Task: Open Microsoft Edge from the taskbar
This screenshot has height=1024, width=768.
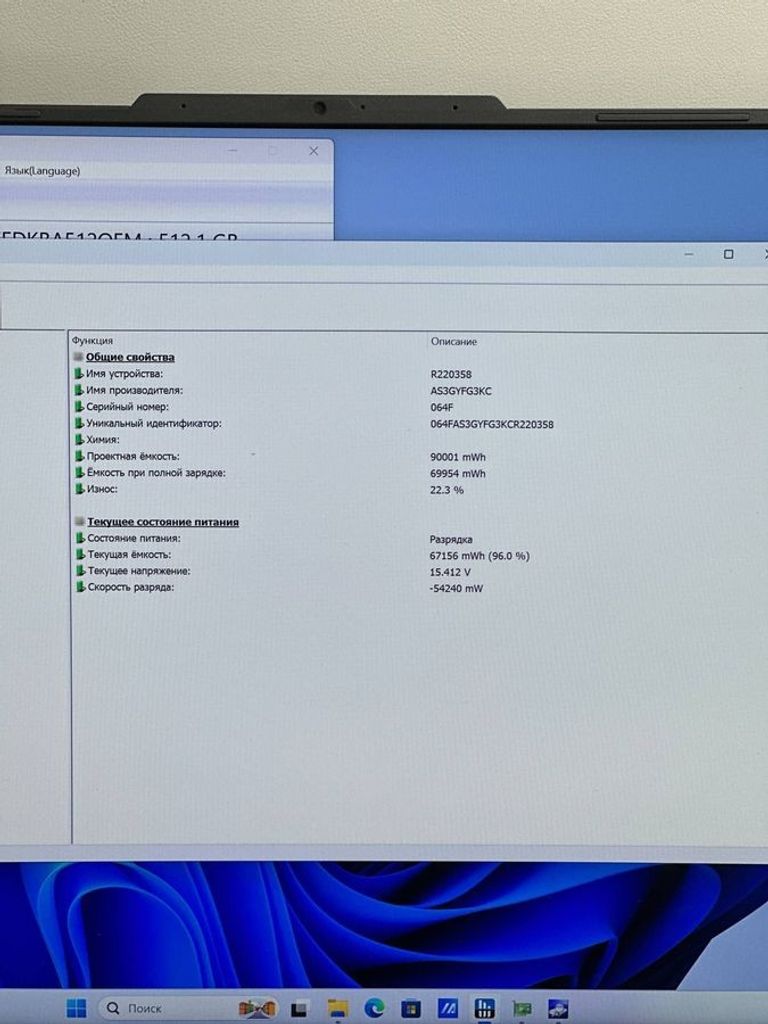Action: click(375, 1008)
